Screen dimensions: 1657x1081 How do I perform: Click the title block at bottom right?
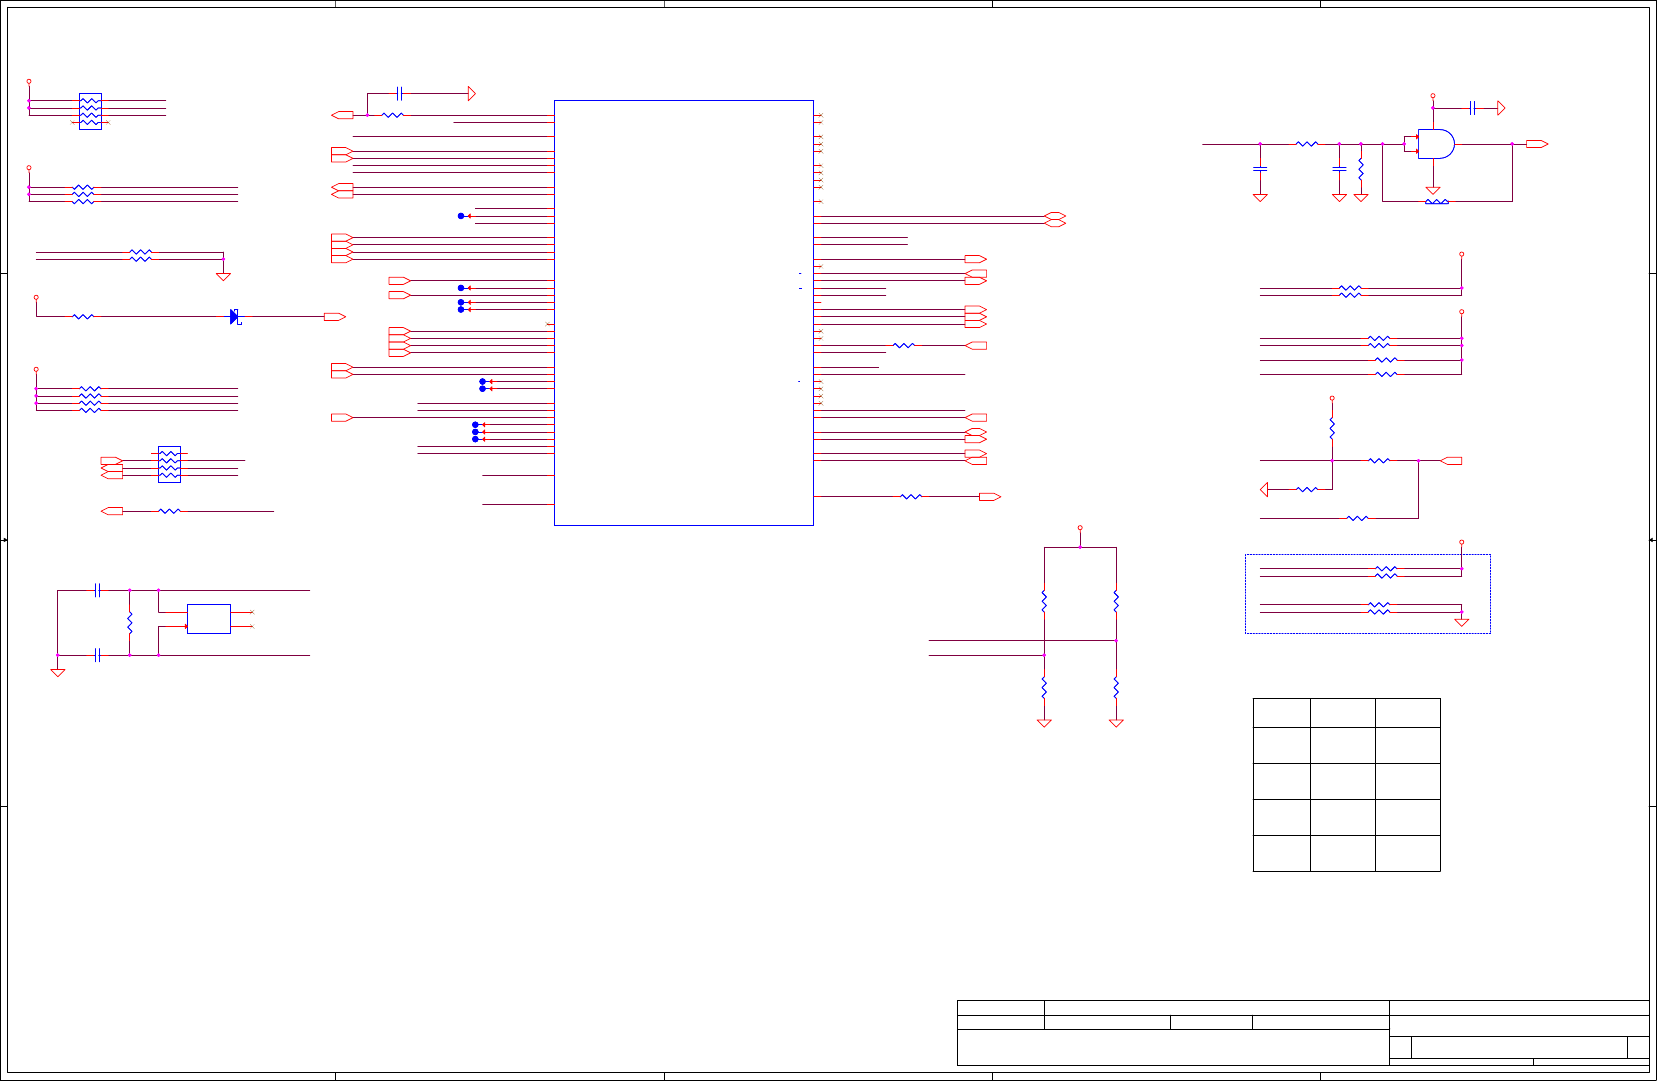pyautogui.click(x=1303, y=1033)
